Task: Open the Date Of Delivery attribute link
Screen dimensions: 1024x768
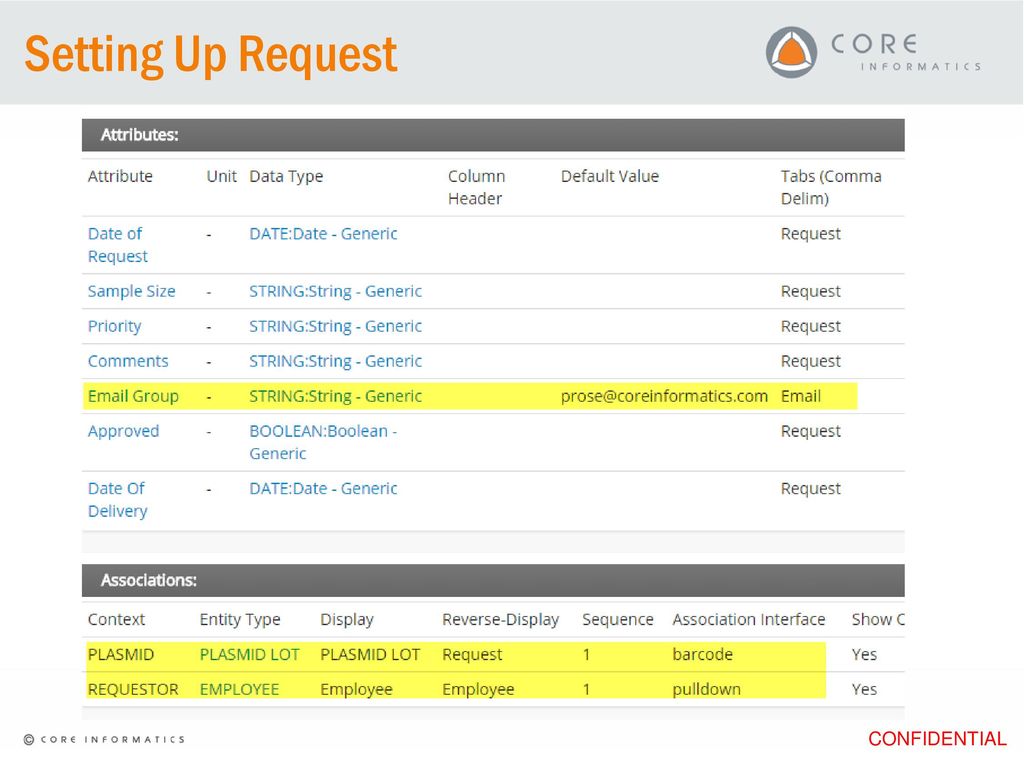Action: 118,500
